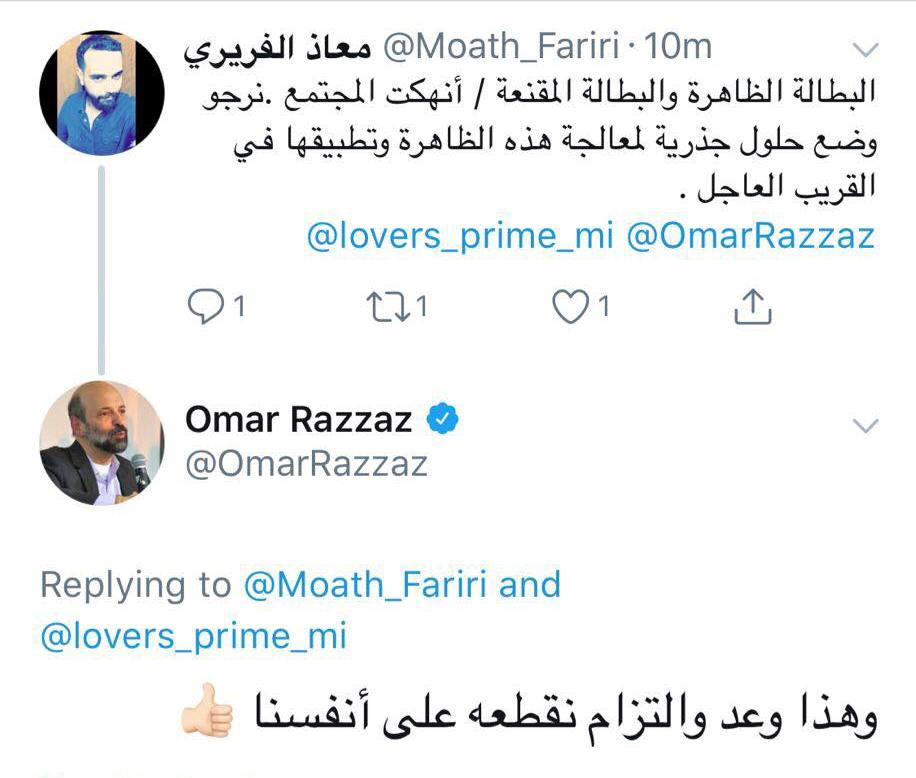
Task: Expand the options chevron on Omar Razzaz's tweet
Action: pos(864,427)
